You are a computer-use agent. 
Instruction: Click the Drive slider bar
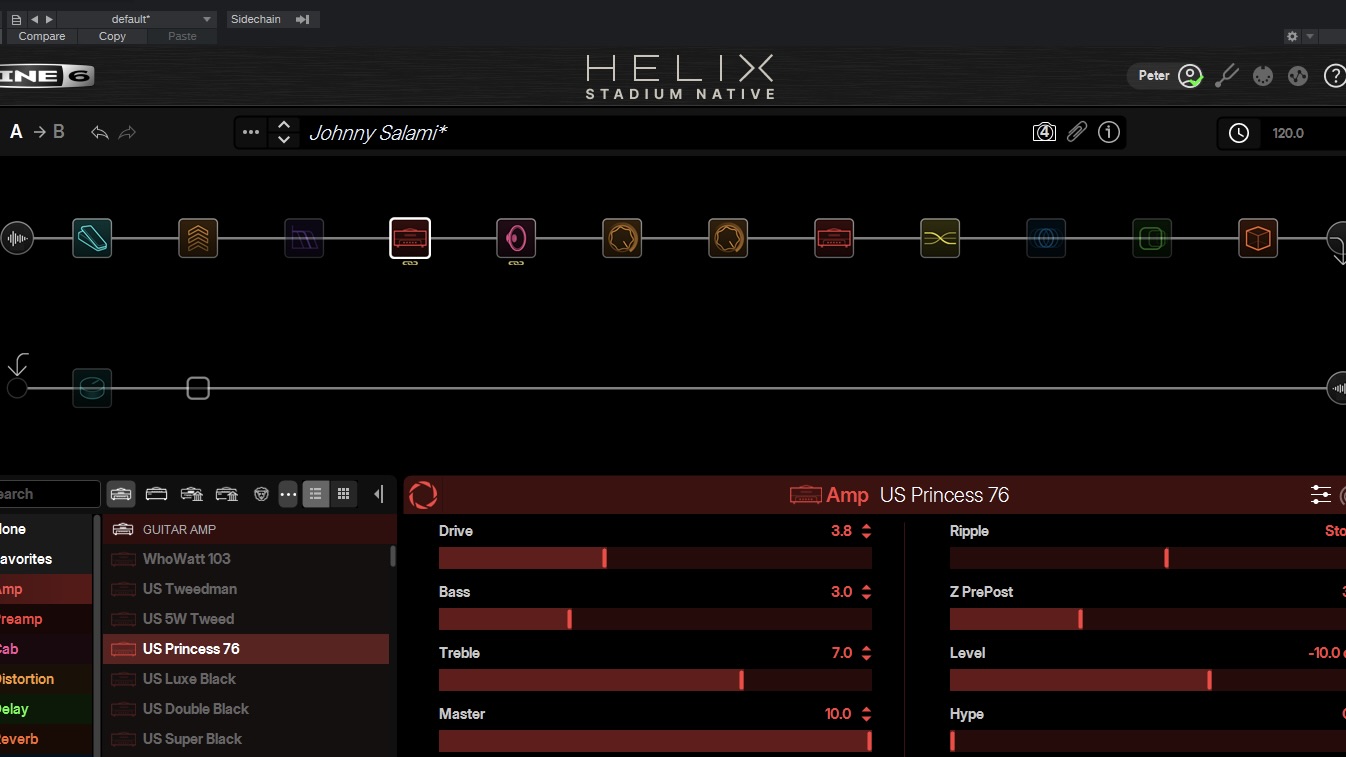point(655,558)
